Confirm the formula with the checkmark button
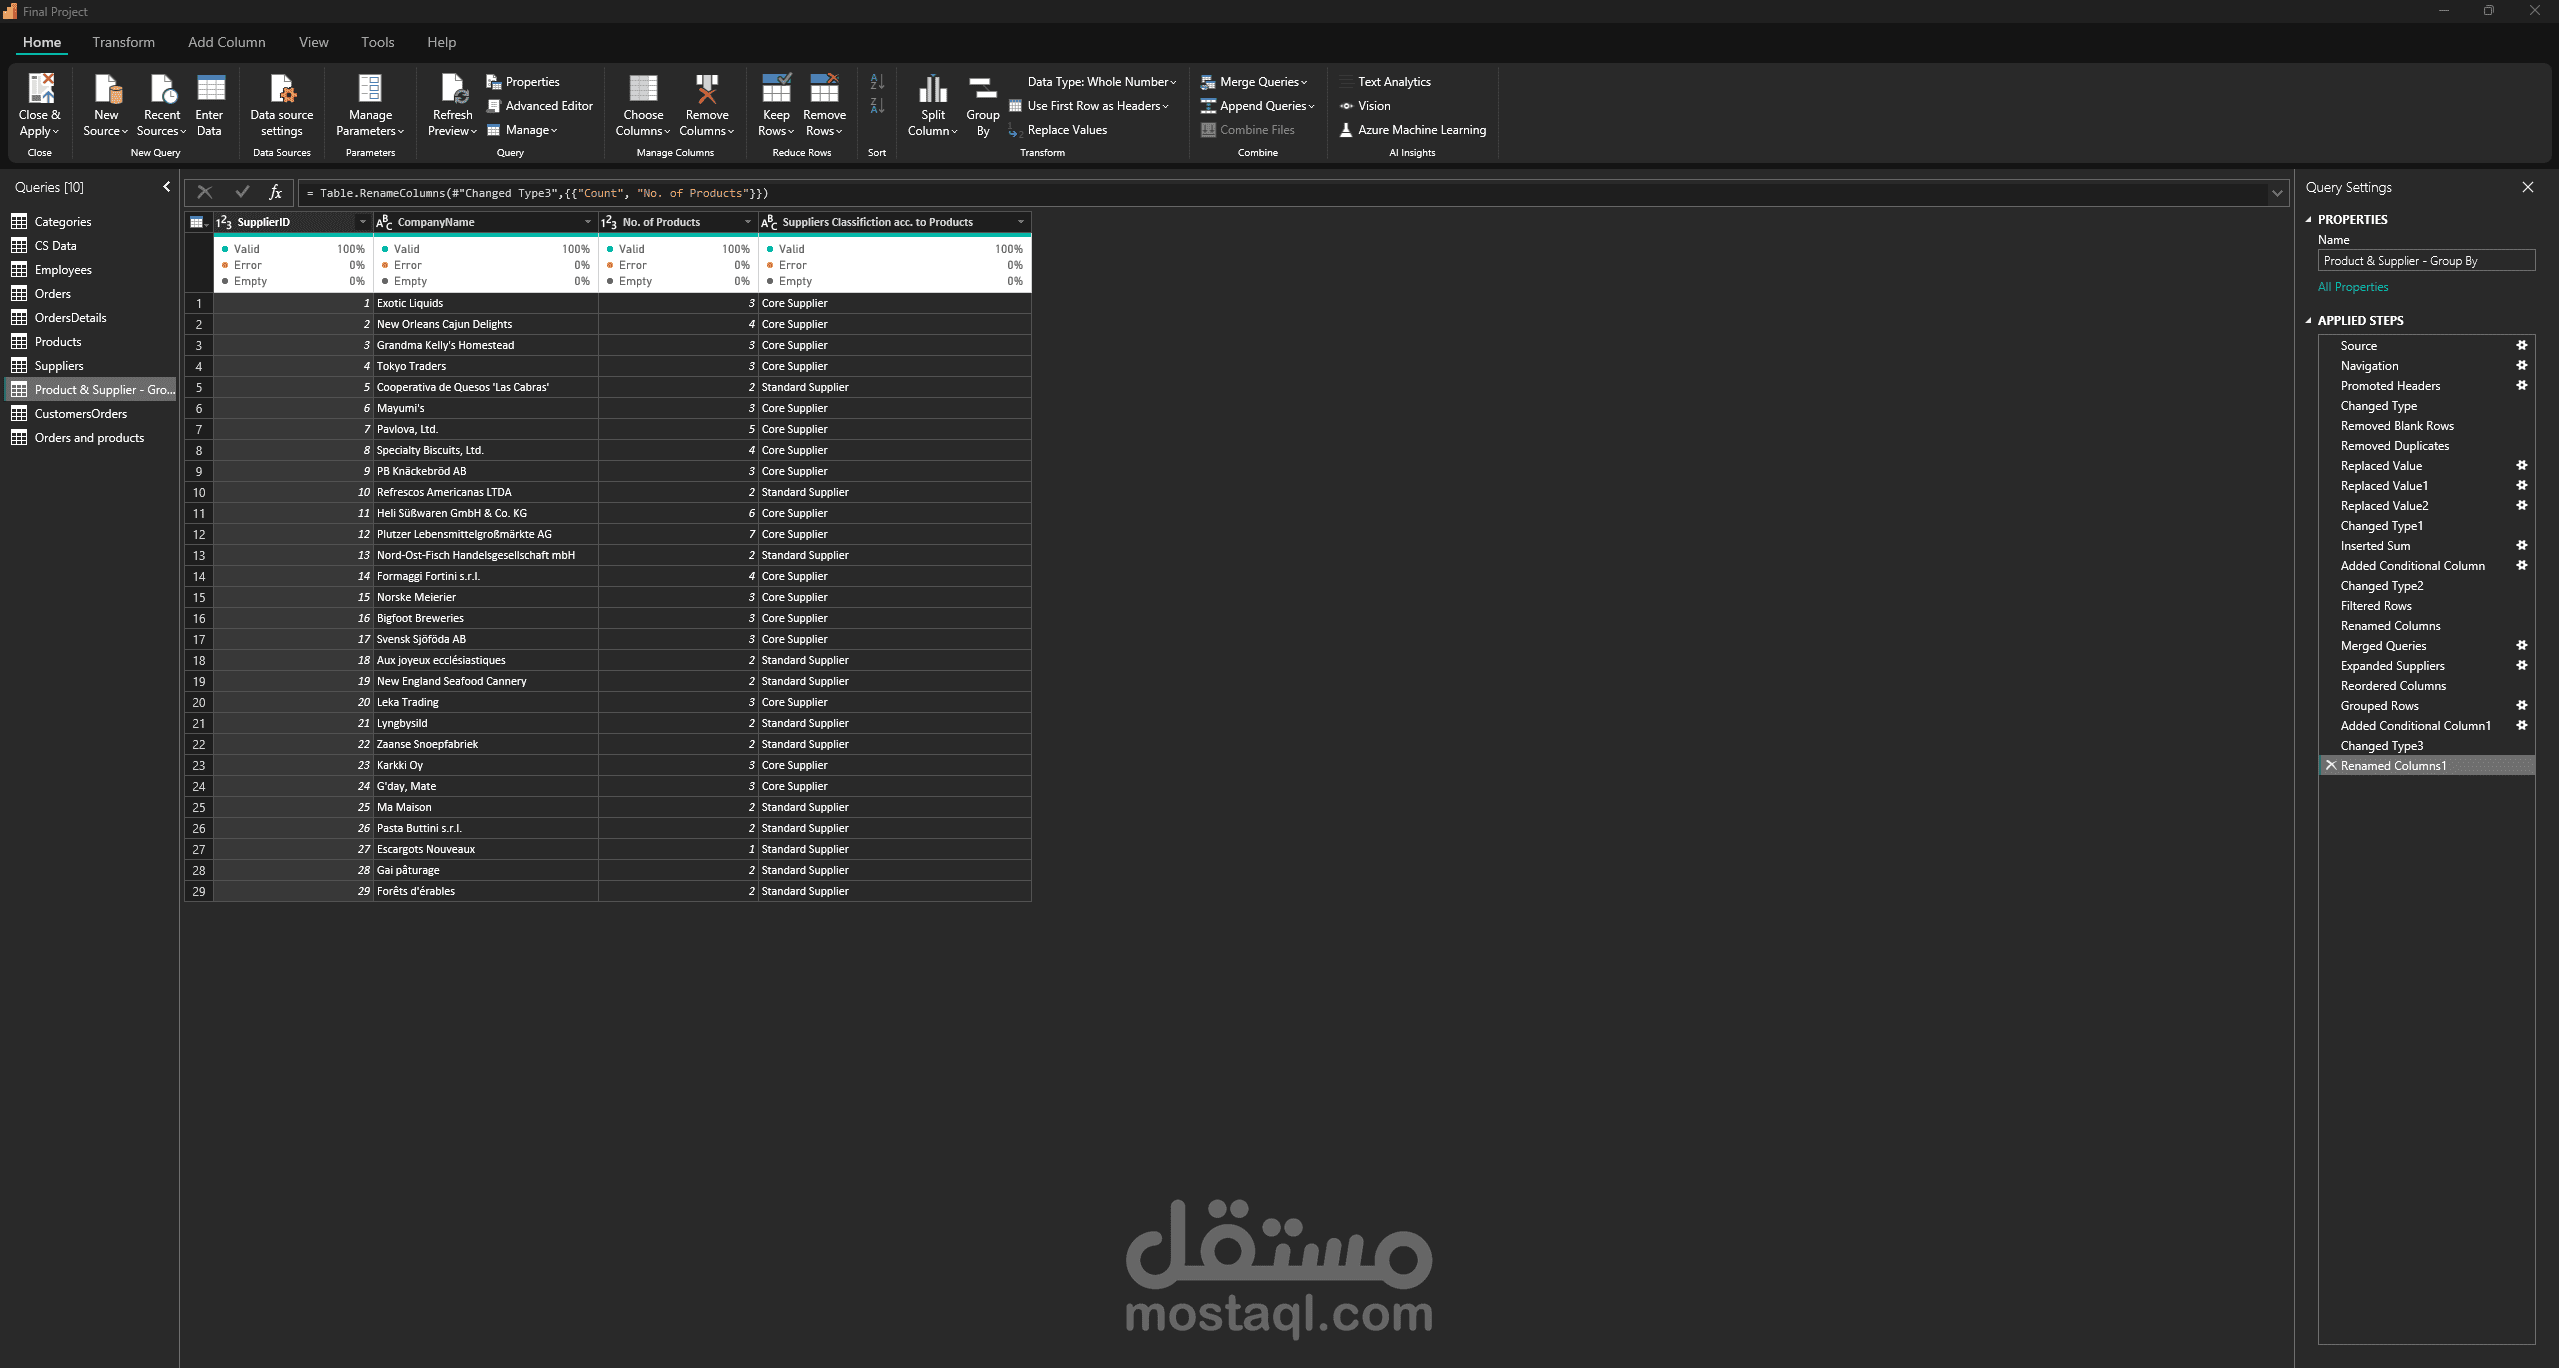Screen dimensions: 2559x1368 242,192
